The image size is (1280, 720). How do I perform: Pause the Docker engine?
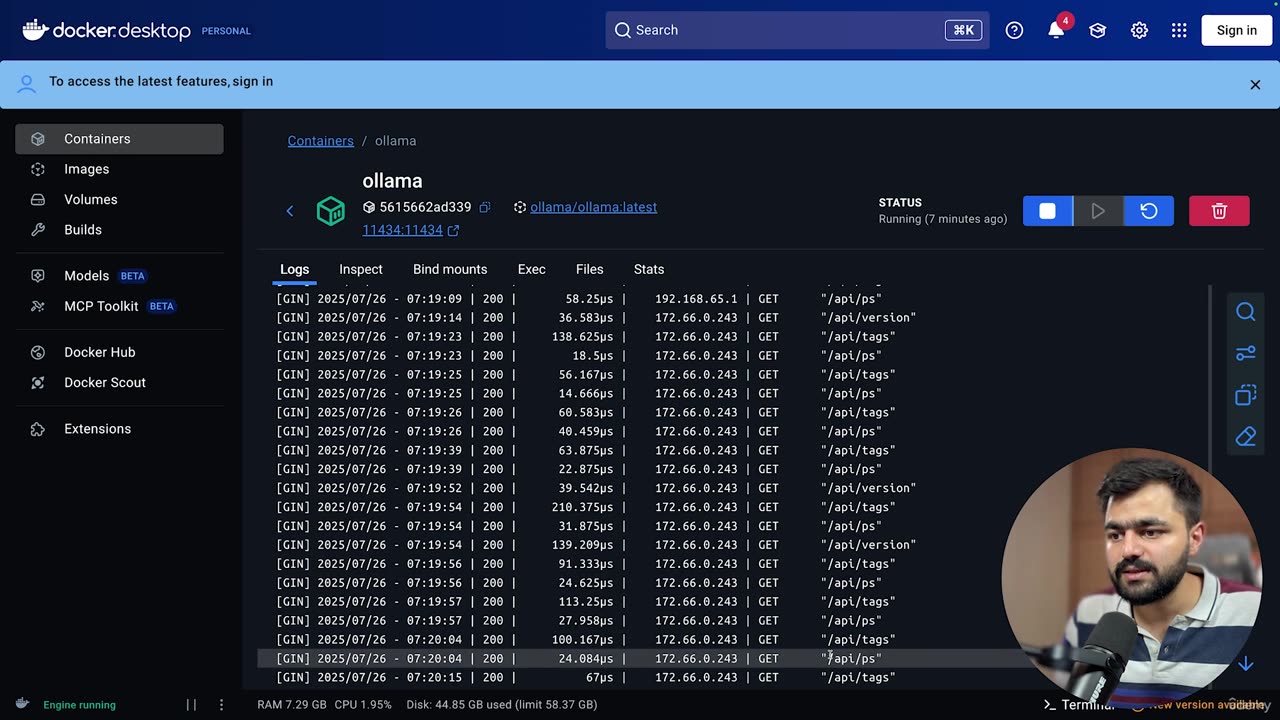click(x=191, y=705)
